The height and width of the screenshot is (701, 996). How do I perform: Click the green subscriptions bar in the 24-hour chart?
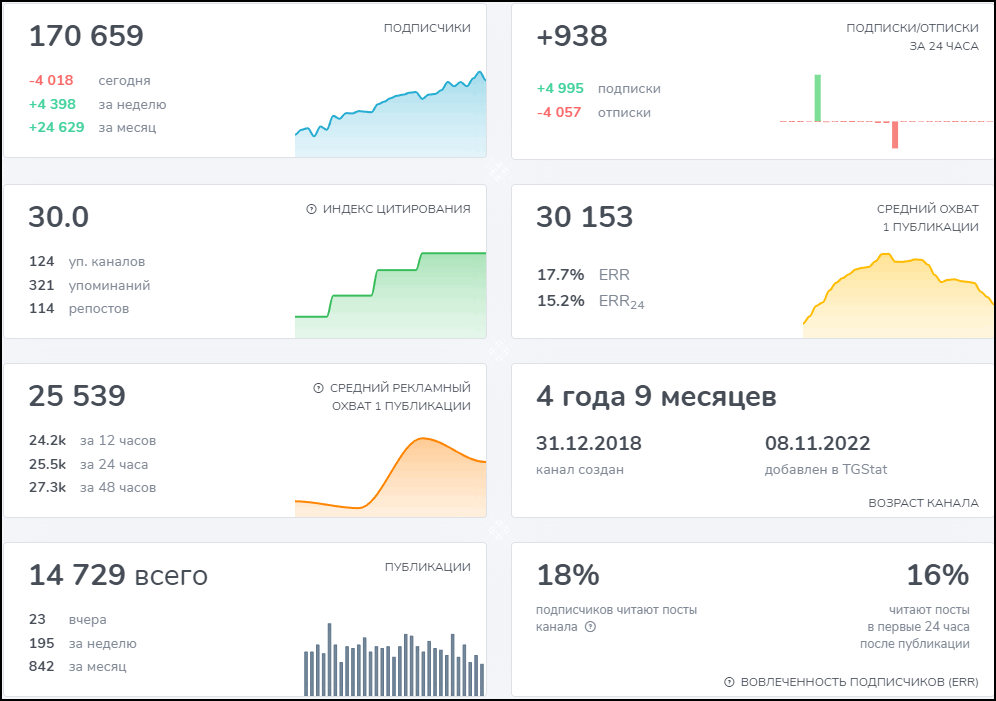point(818,98)
